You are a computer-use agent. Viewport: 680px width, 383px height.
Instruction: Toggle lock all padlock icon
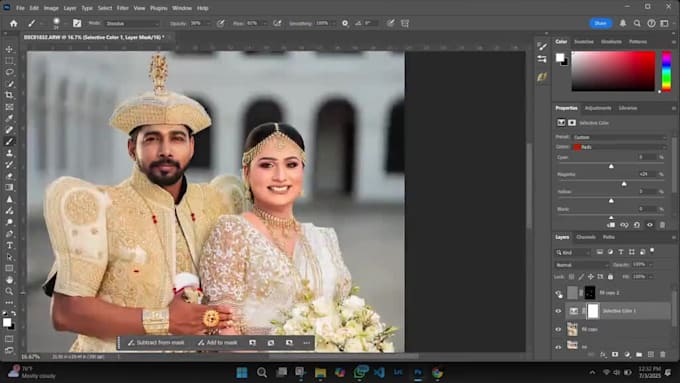point(611,276)
